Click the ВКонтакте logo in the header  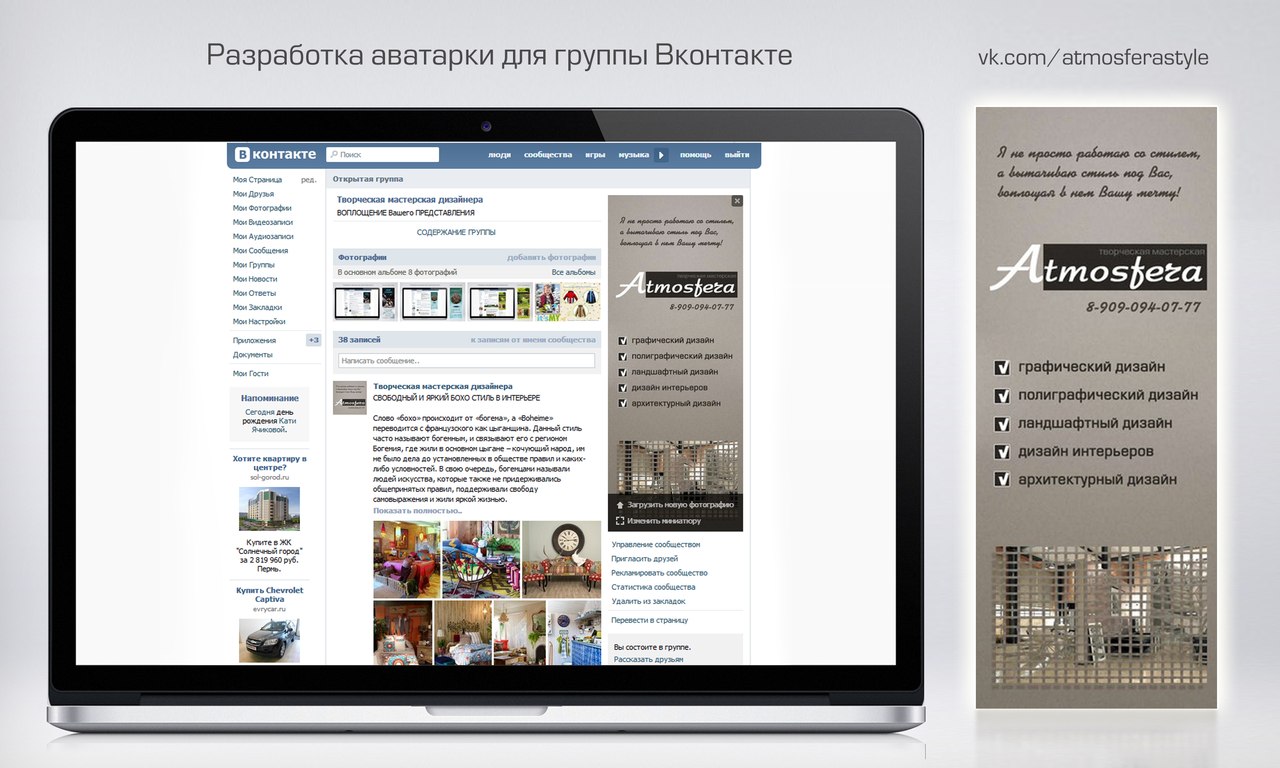pos(275,155)
